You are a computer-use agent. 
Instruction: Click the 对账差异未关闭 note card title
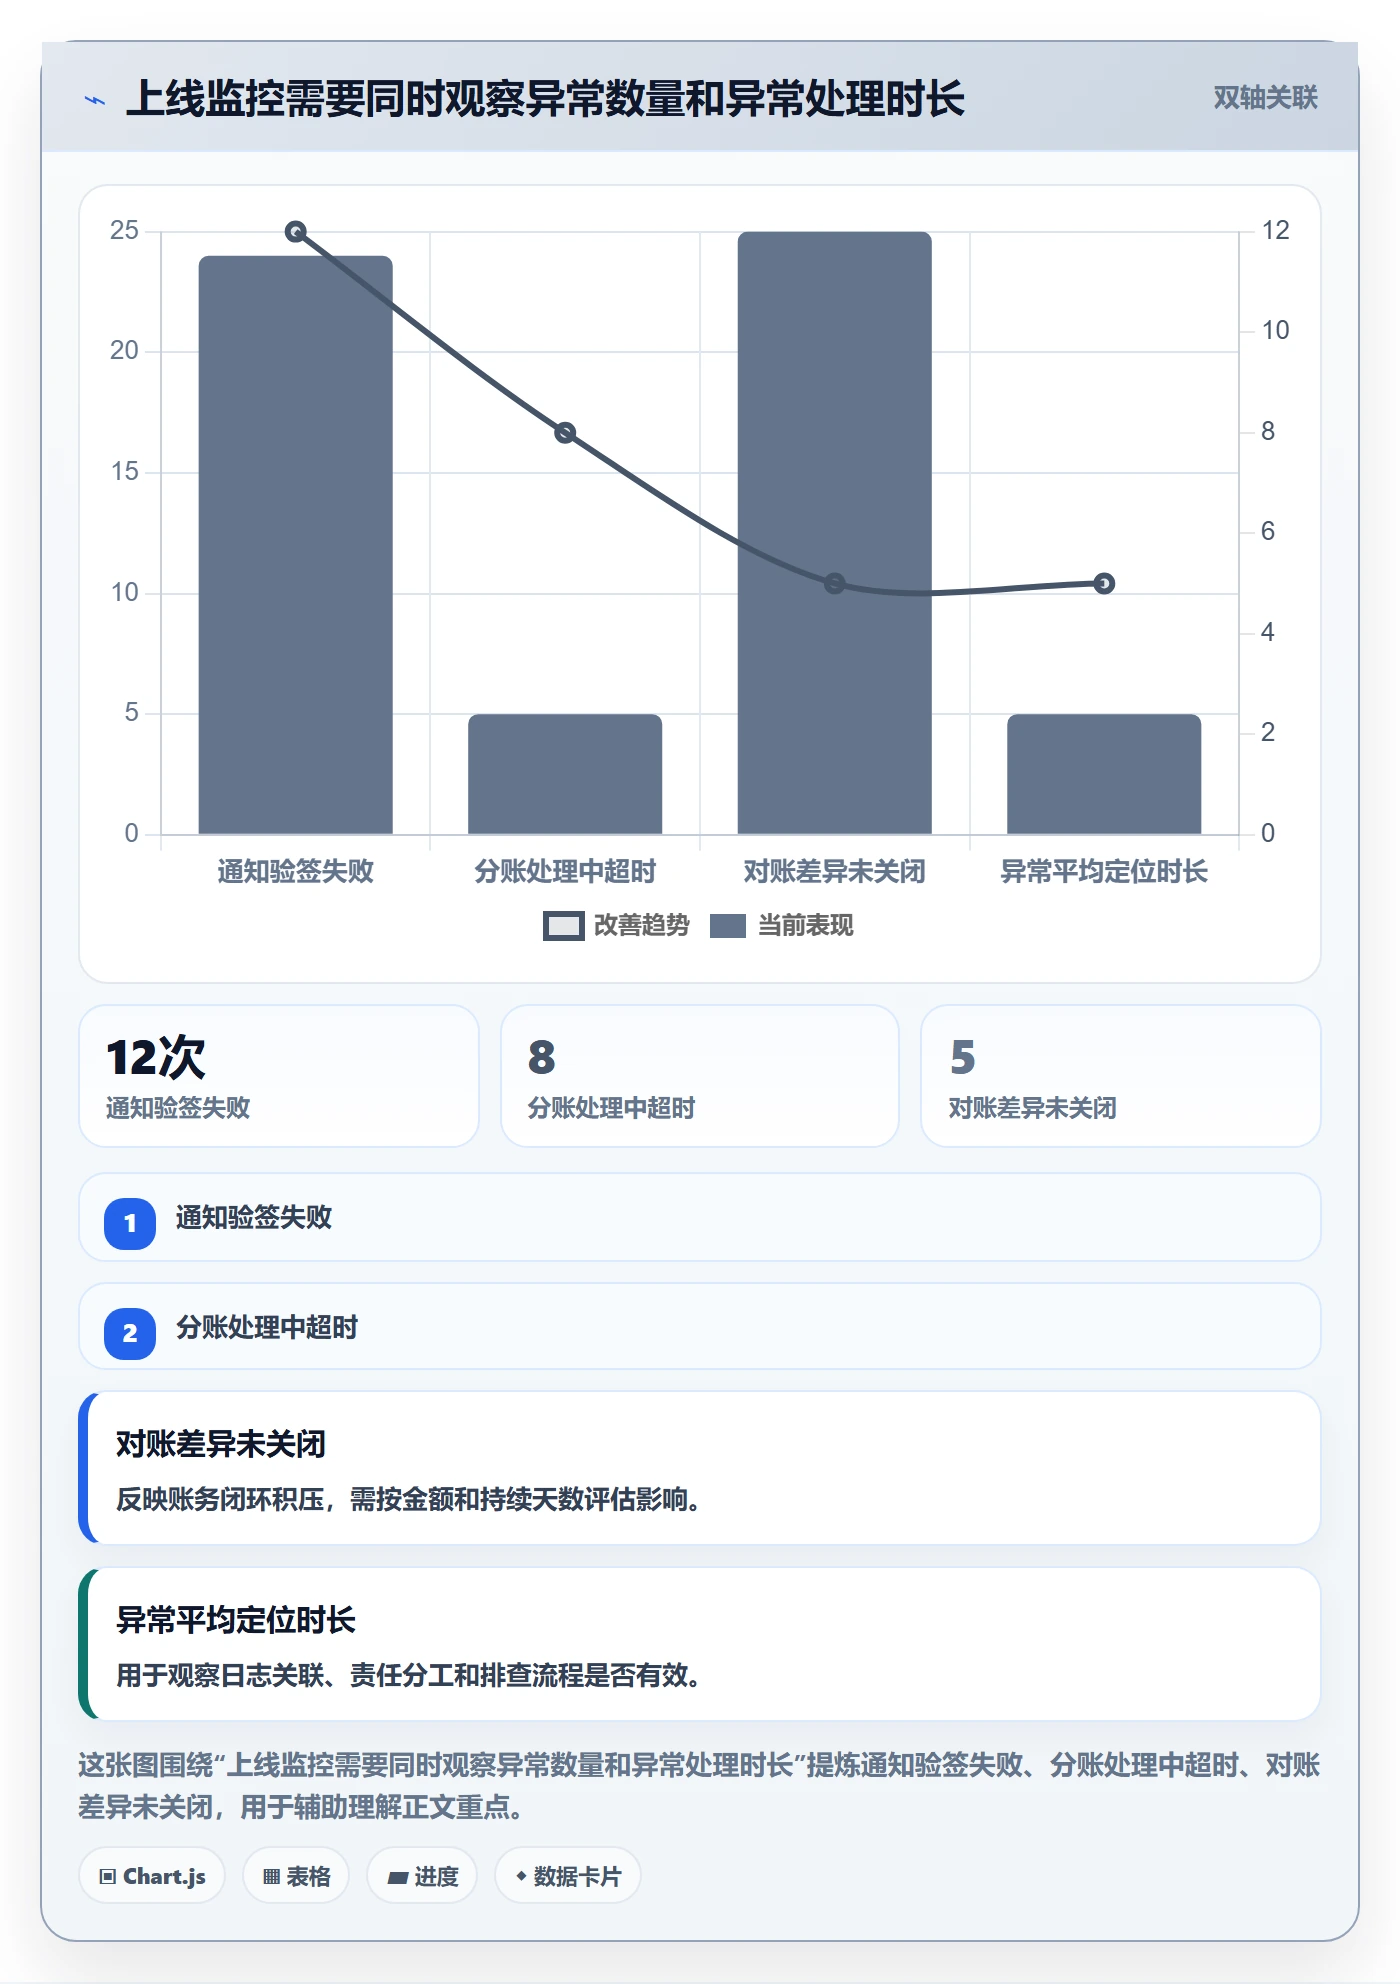point(221,1444)
